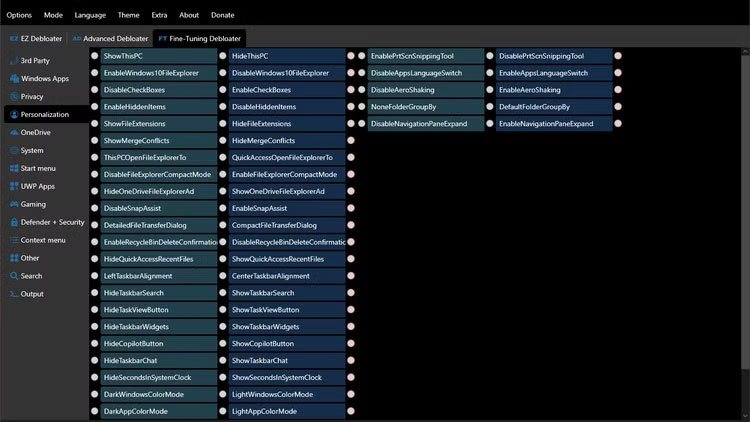Select the radio button left of DarkWindowsColorMode
The image size is (750, 422).
(95, 394)
